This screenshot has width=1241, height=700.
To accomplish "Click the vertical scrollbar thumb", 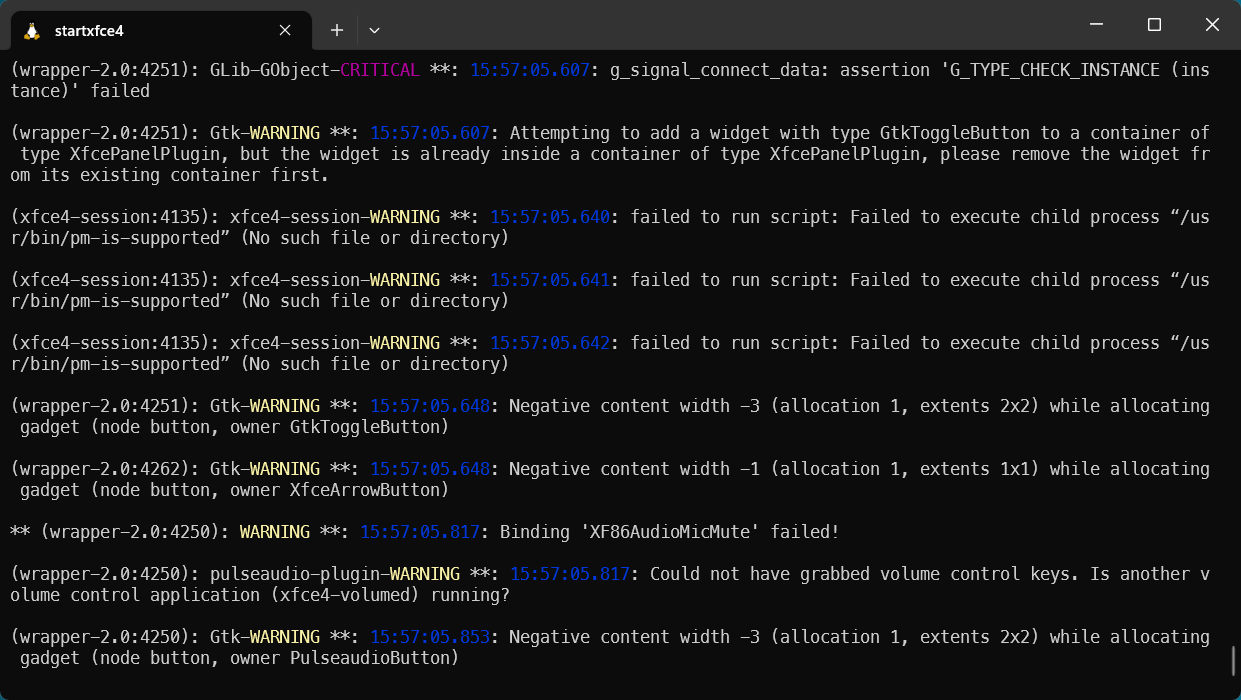I will [1233, 662].
